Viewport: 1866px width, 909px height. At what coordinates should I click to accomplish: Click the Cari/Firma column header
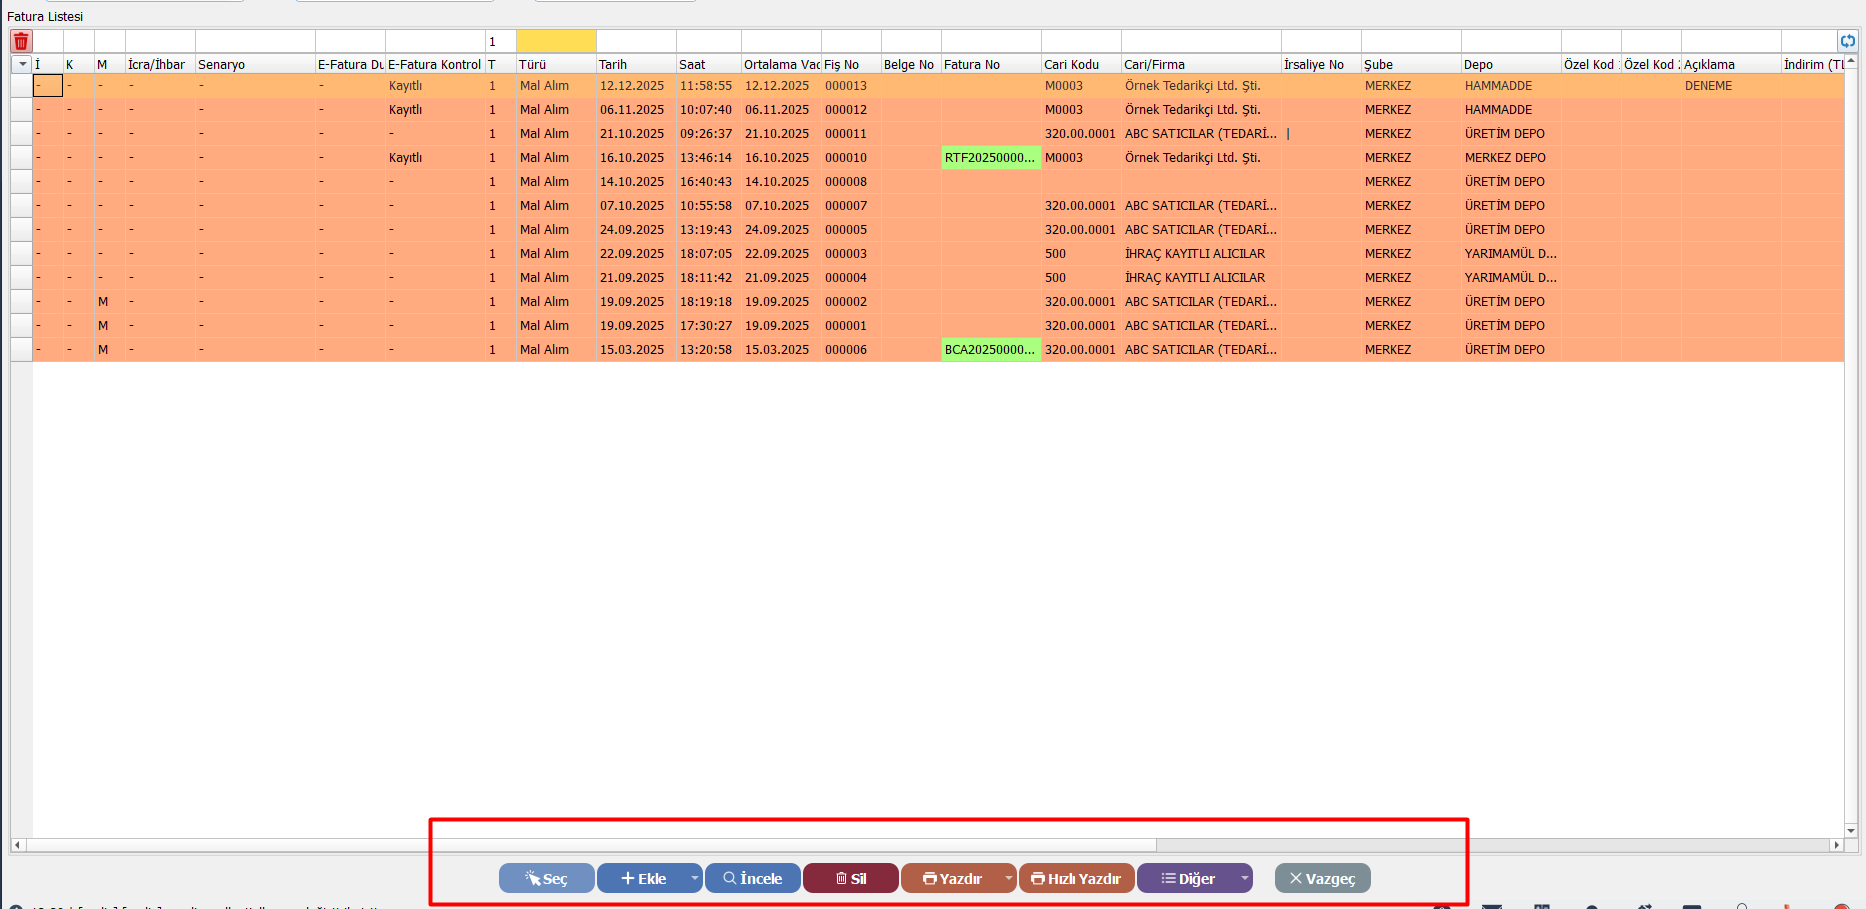[1199, 64]
